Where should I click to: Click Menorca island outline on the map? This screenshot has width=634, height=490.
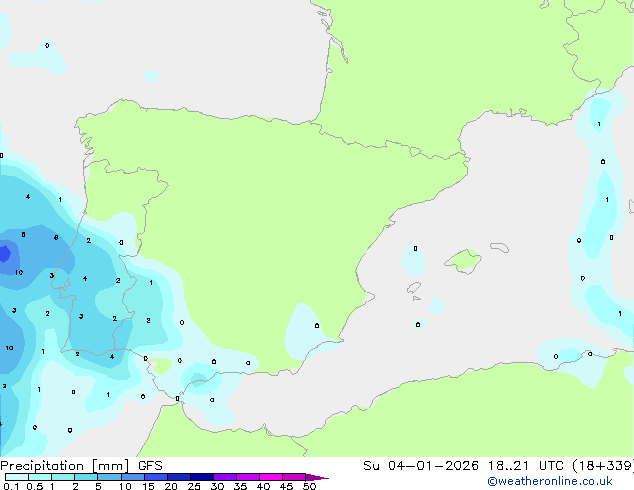coord(499,247)
